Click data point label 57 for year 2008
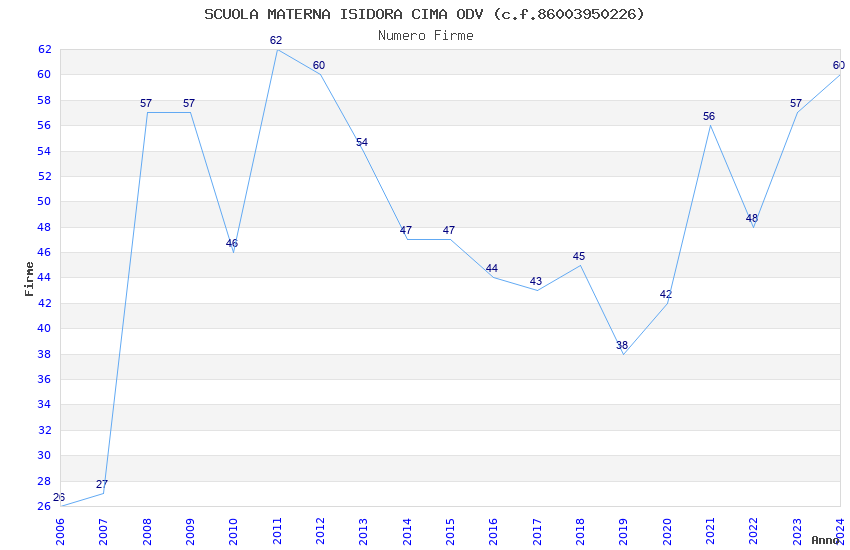The image size is (850, 550). [x=145, y=103]
